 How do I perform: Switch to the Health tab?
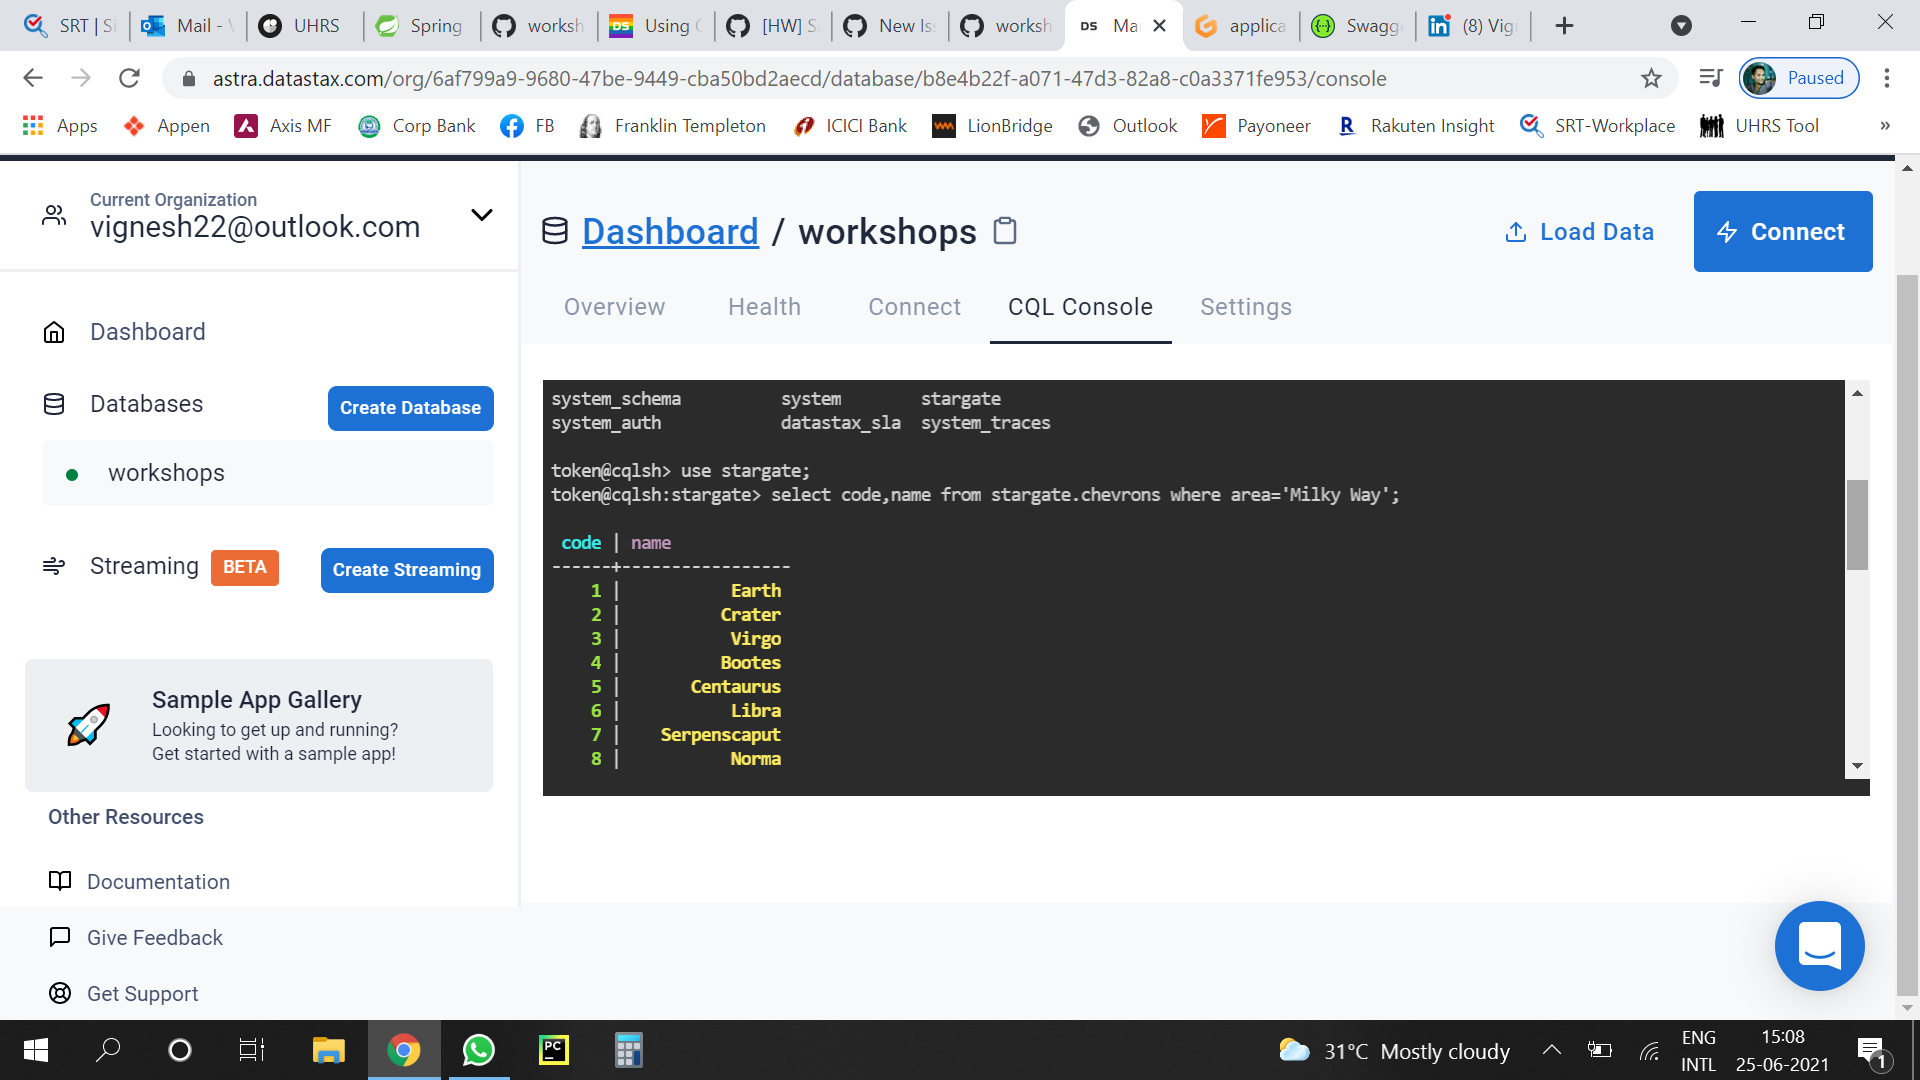click(x=764, y=307)
